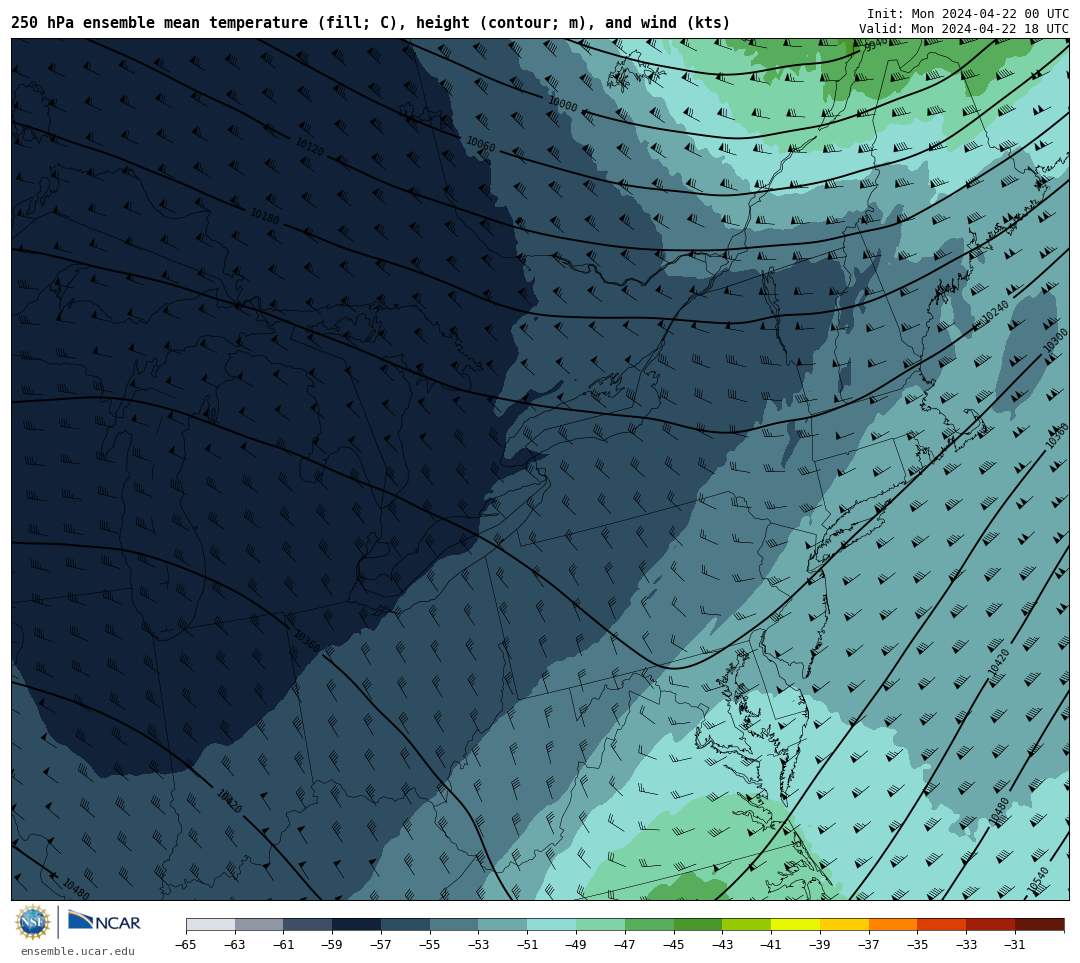Pick the -39 to -37 amber colorbar swatch
This screenshot has width=1080, height=963.
tap(844, 924)
